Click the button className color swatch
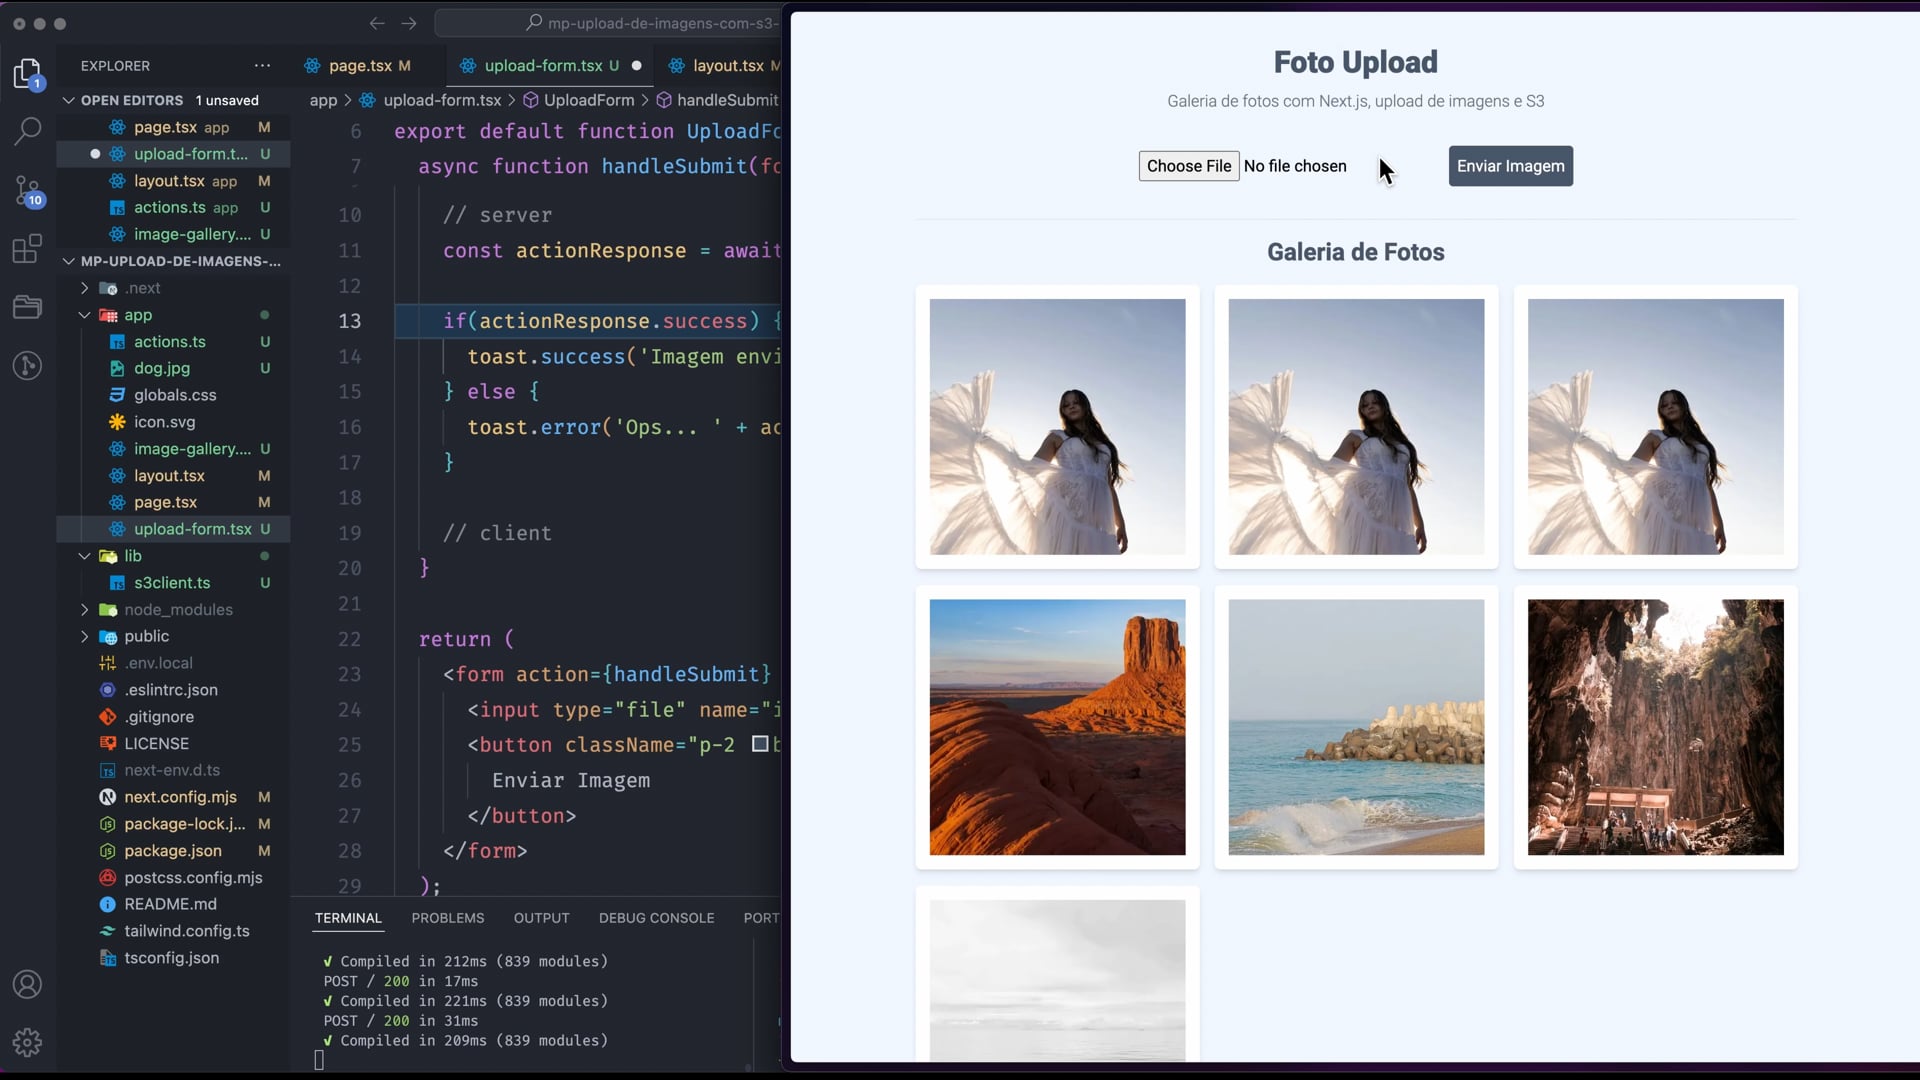The image size is (1920, 1080). coord(760,744)
